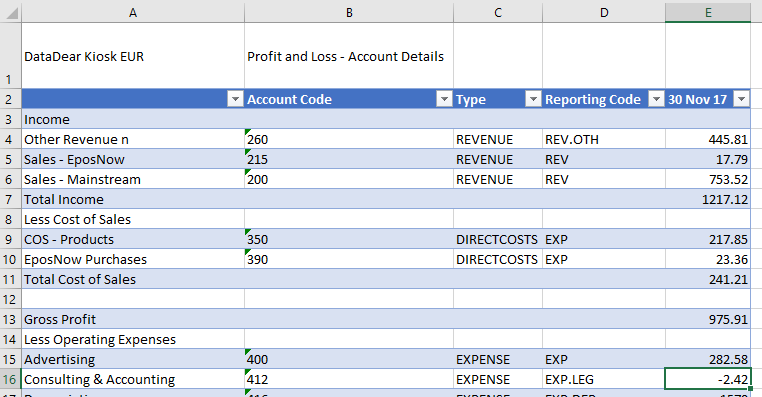Click account code 390 cell
Image resolution: width=762 pixels, height=397 pixels.
(x=349, y=259)
